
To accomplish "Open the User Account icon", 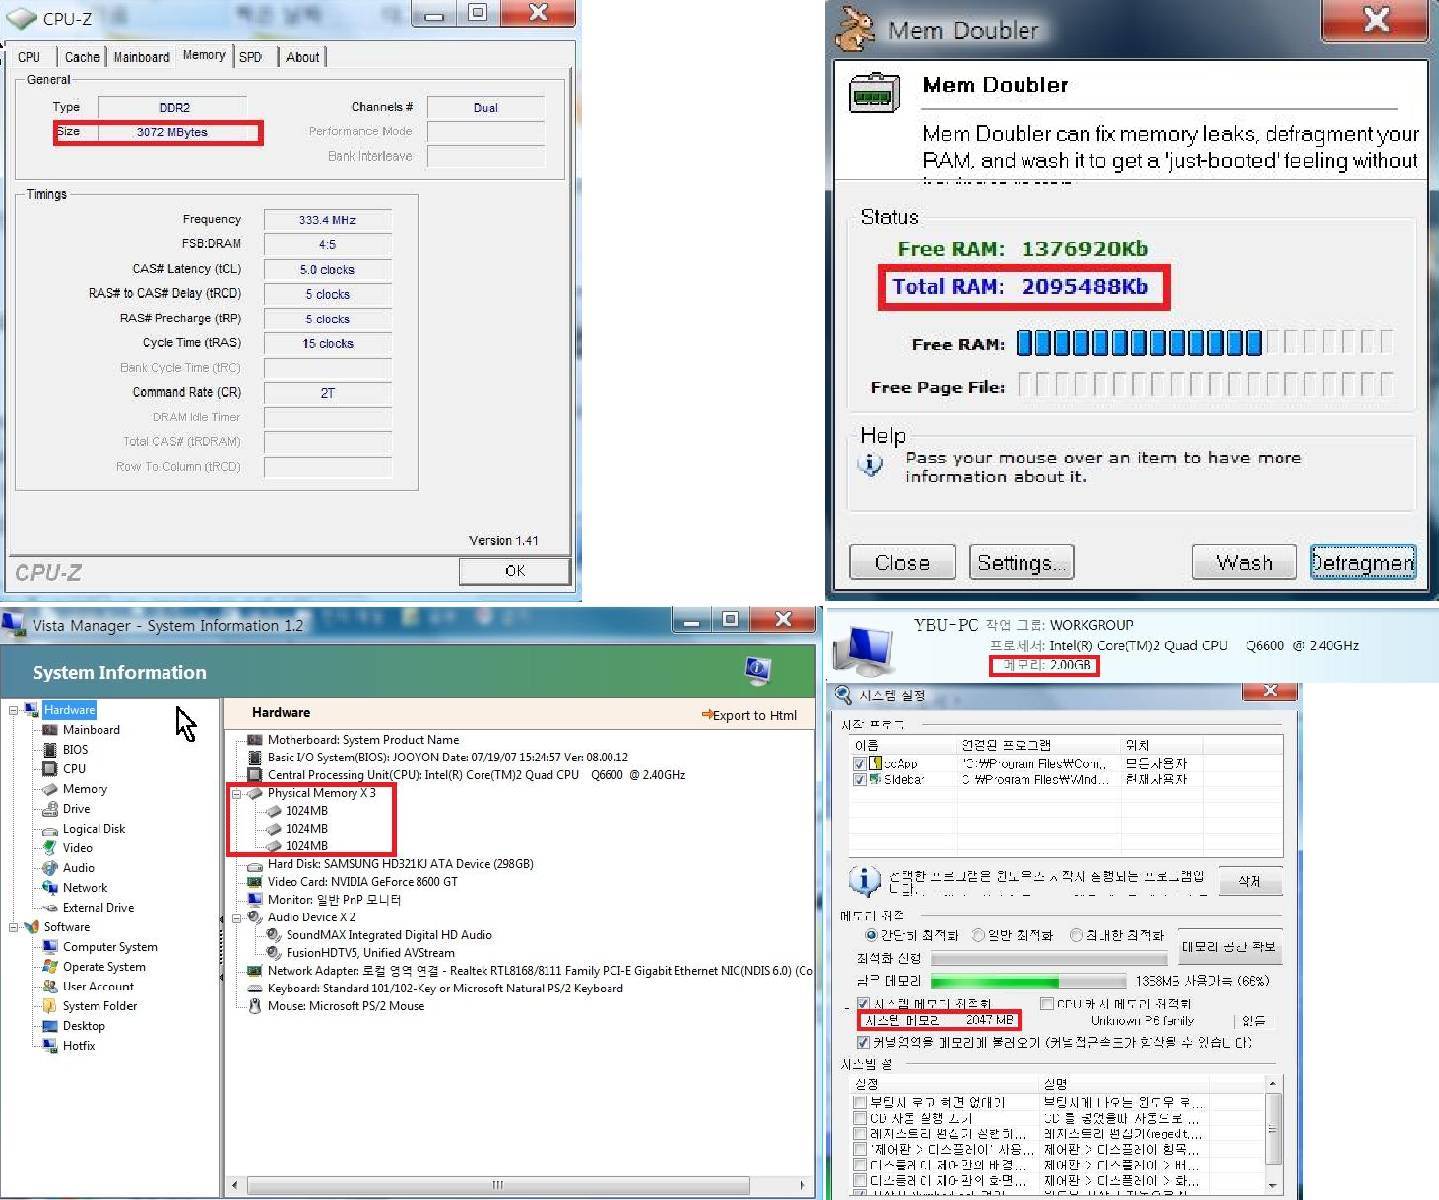I will (x=49, y=986).
